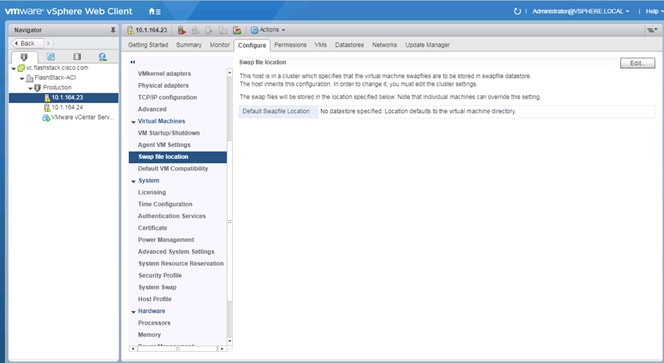Switch to the Monitor tab
664x363 pixels.
[219, 45]
